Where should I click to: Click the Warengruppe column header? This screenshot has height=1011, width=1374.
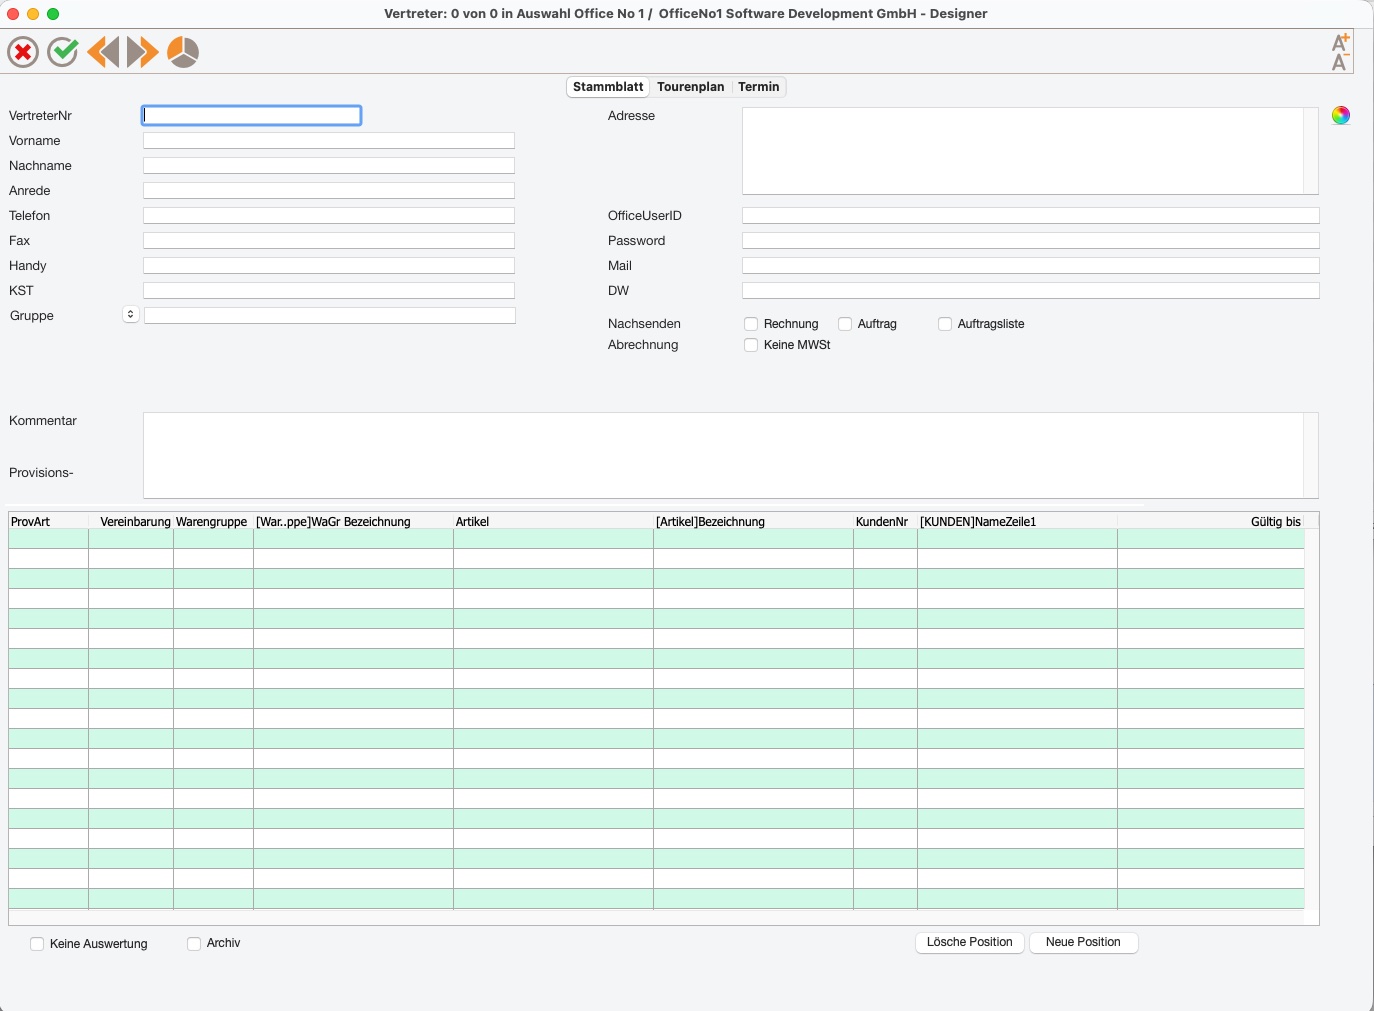pyautogui.click(x=213, y=521)
